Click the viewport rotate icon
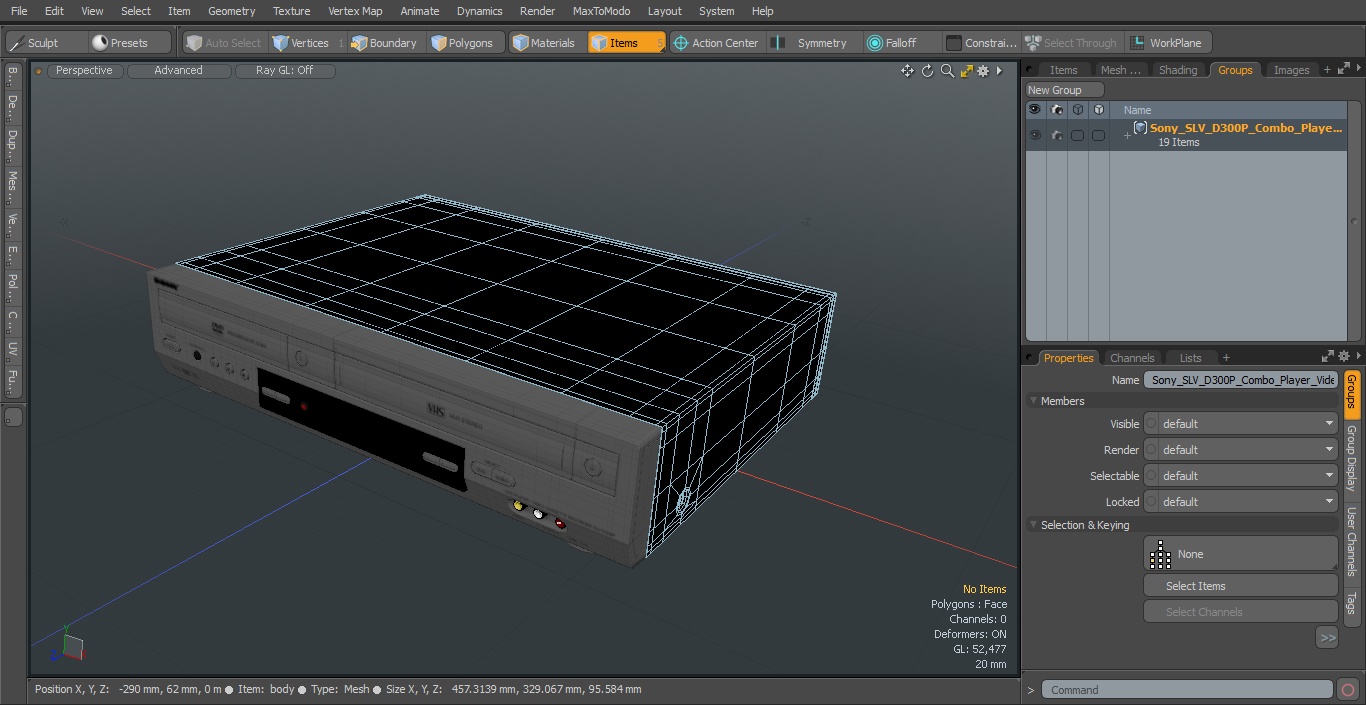1366x705 pixels. [927, 71]
